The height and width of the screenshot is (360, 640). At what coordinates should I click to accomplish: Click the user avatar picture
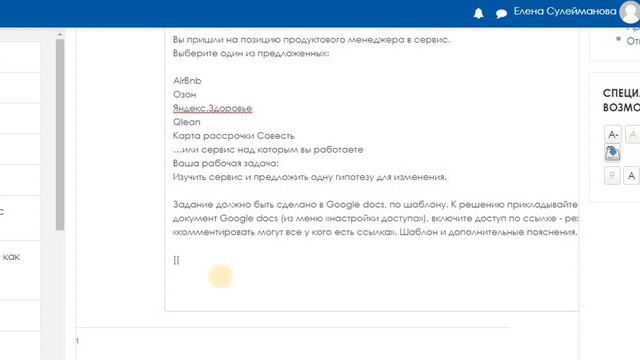(x=630, y=12)
